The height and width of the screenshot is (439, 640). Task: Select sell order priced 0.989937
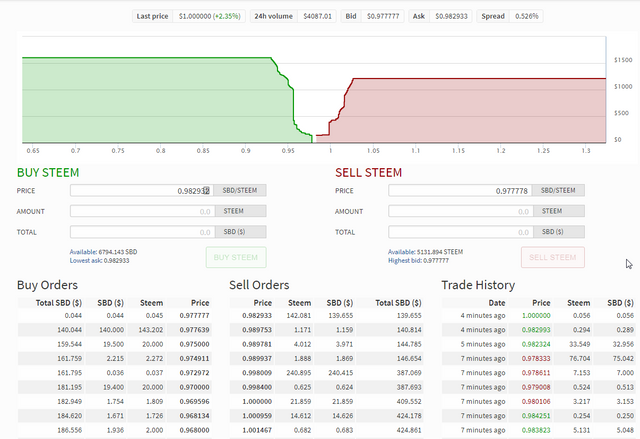327,358
